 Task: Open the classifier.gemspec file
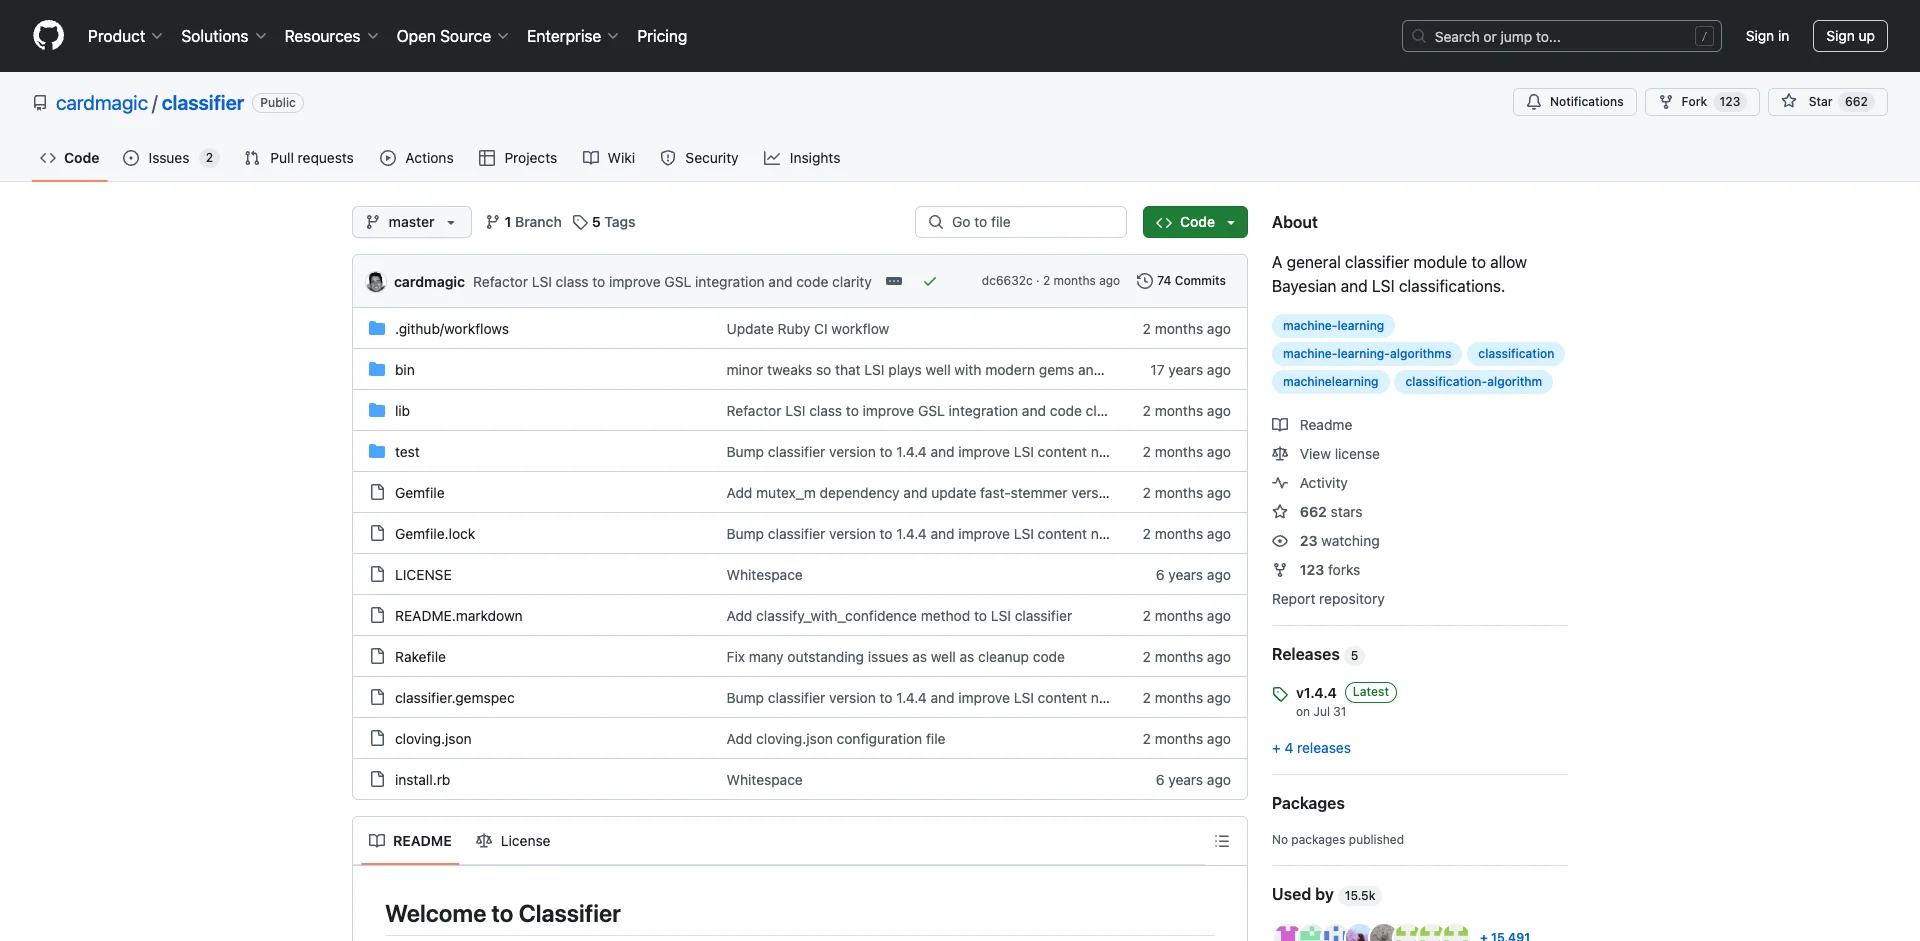(455, 698)
